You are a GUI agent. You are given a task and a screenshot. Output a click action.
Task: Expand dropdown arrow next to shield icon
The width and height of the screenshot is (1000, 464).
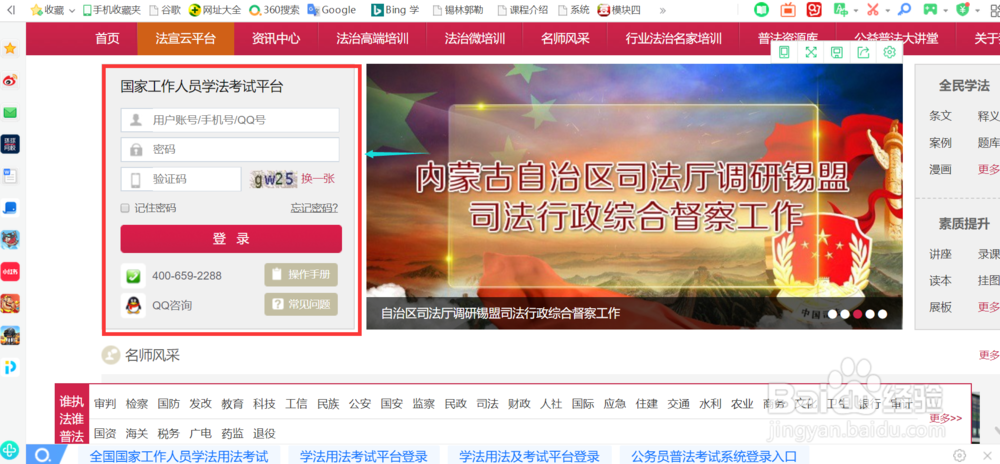pyautogui.click(x=977, y=10)
